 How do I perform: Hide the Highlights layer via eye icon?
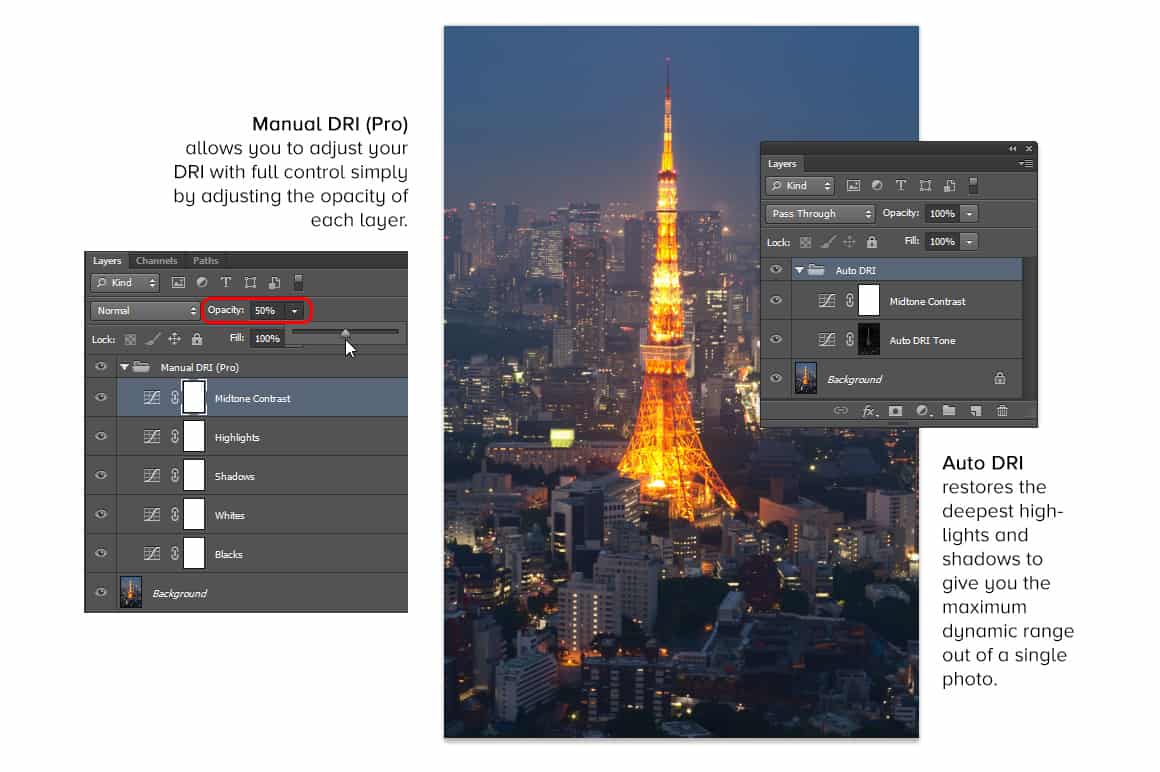pos(101,437)
